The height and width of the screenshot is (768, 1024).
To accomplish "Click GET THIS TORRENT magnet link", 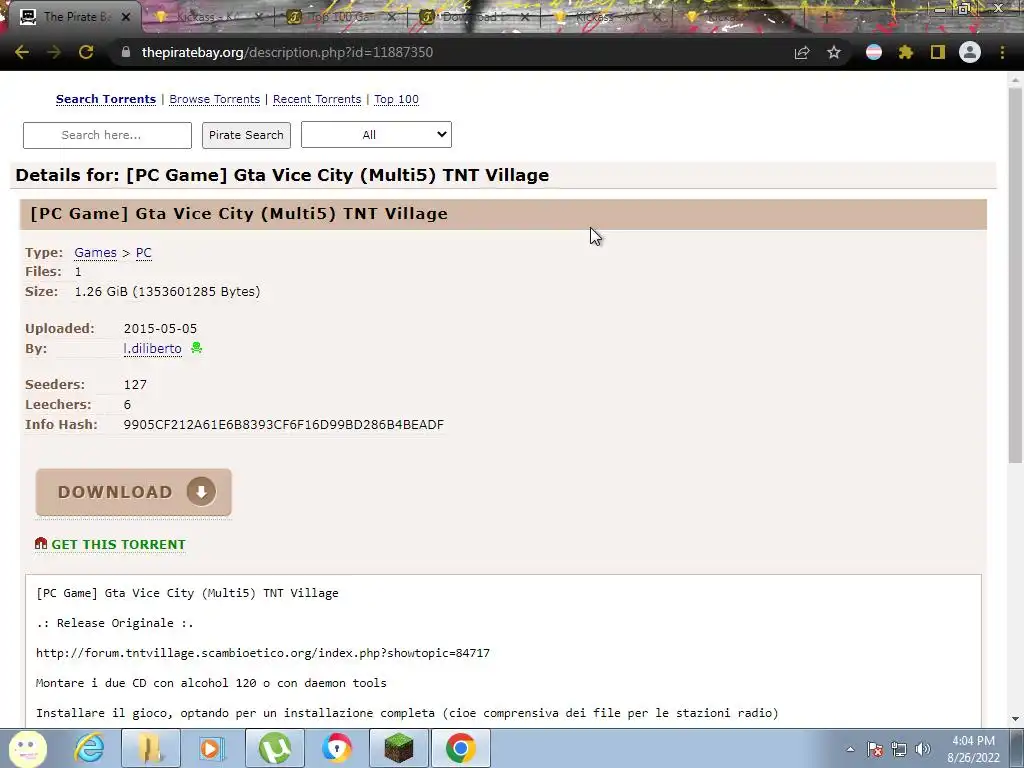I will 118,545.
